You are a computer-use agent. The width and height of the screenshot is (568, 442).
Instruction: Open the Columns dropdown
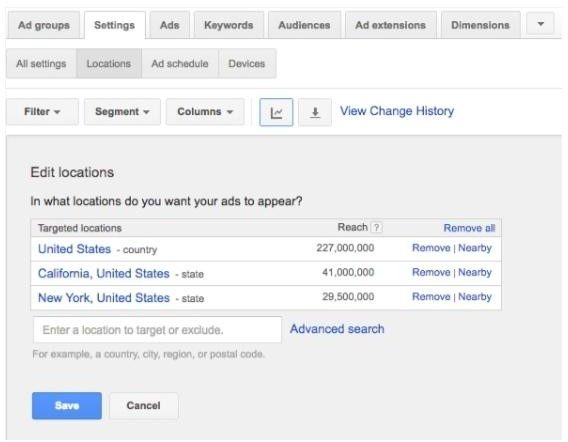tap(205, 112)
